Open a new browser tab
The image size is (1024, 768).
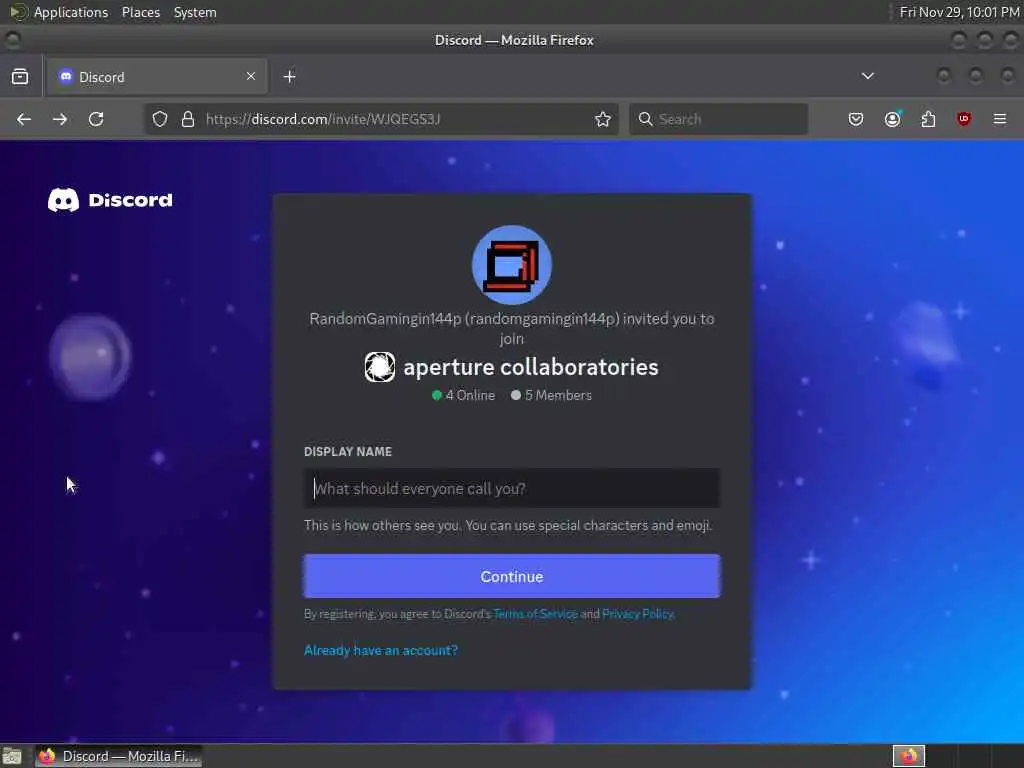tap(289, 76)
